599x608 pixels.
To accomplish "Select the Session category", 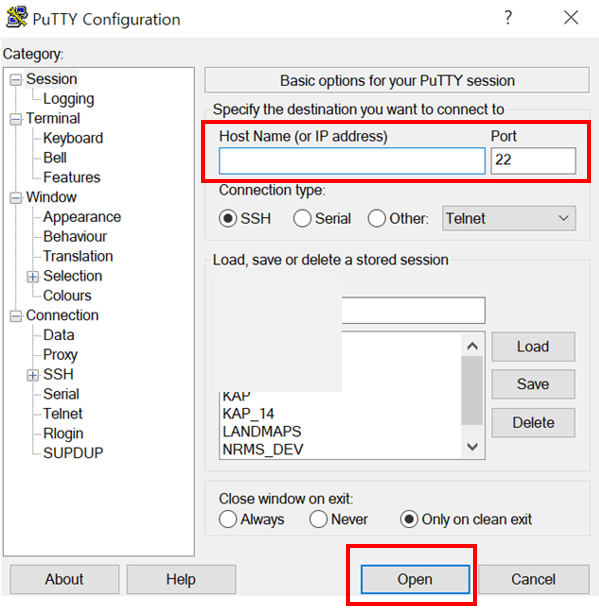I will click(52, 79).
